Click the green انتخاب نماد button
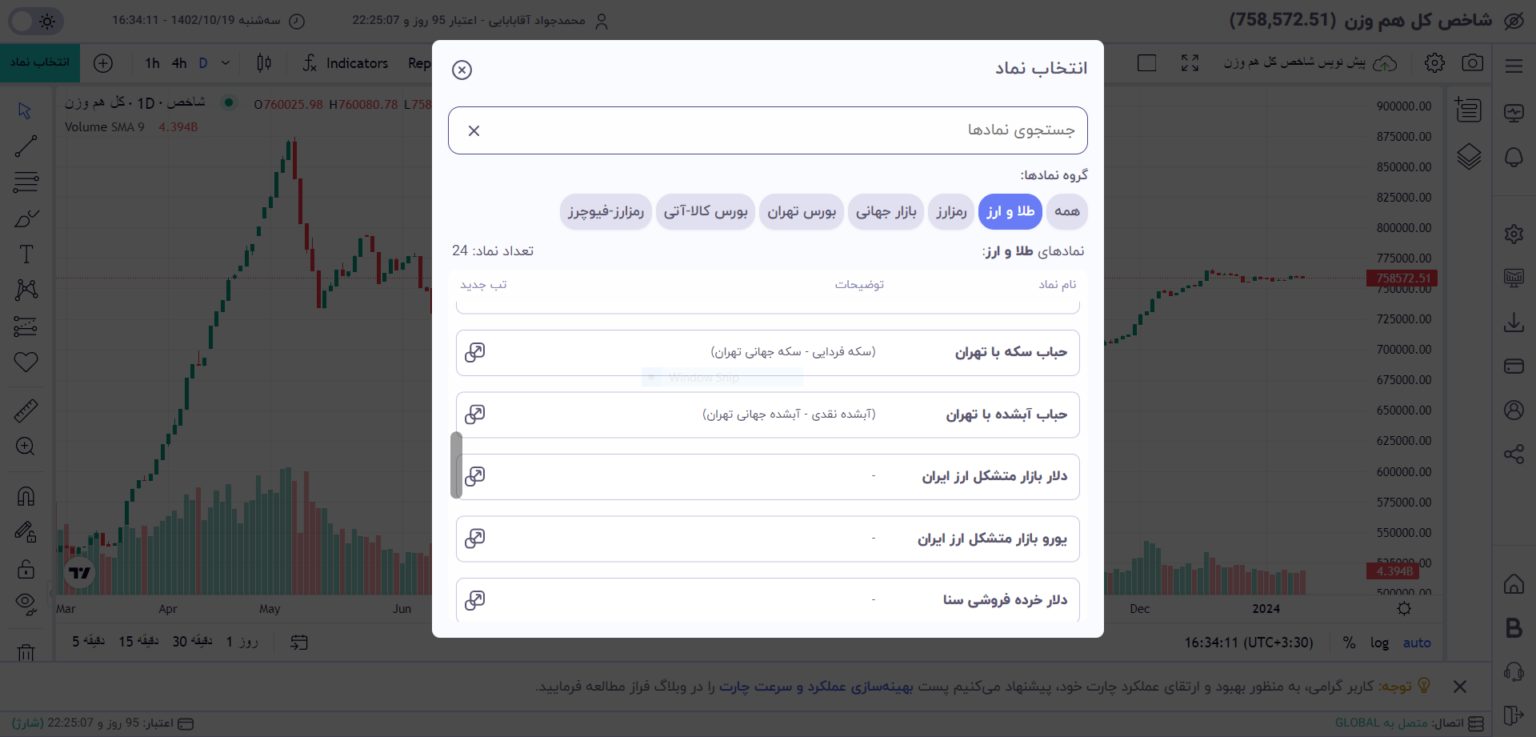This screenshot has height=737, width=1536. (40, 63)
